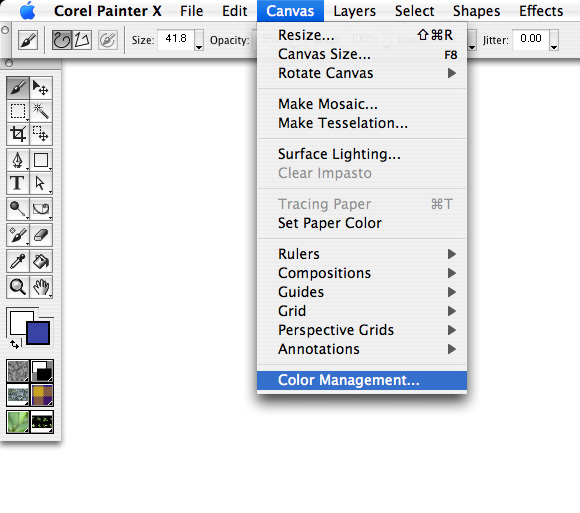Image resolution: width=580 pixels, height=513 pixels.
Task: Activate the Paint Bucket tool
Action: click(41, 261)
